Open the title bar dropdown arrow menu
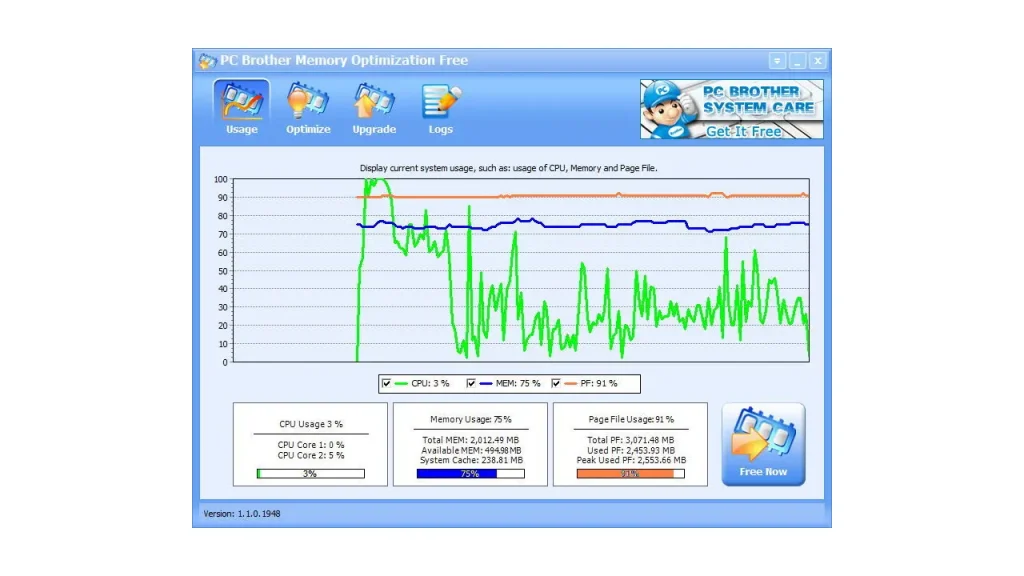 pyautogui.click(x=776, y=61)
